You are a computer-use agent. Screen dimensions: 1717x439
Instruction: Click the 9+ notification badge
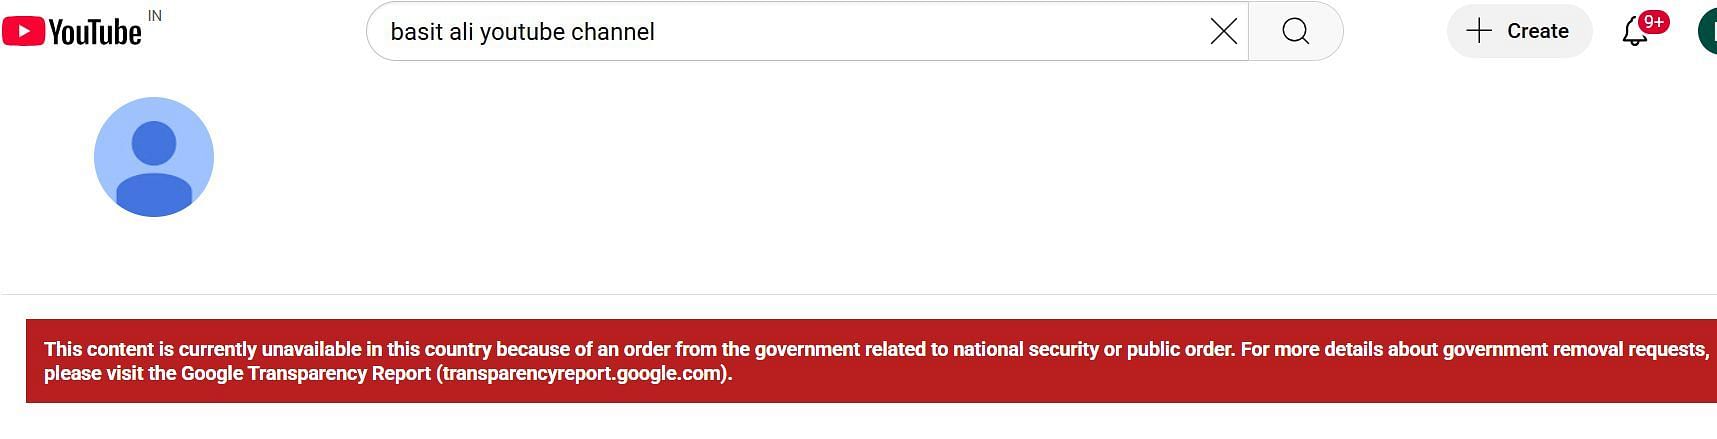click(x=1654, y=22)
